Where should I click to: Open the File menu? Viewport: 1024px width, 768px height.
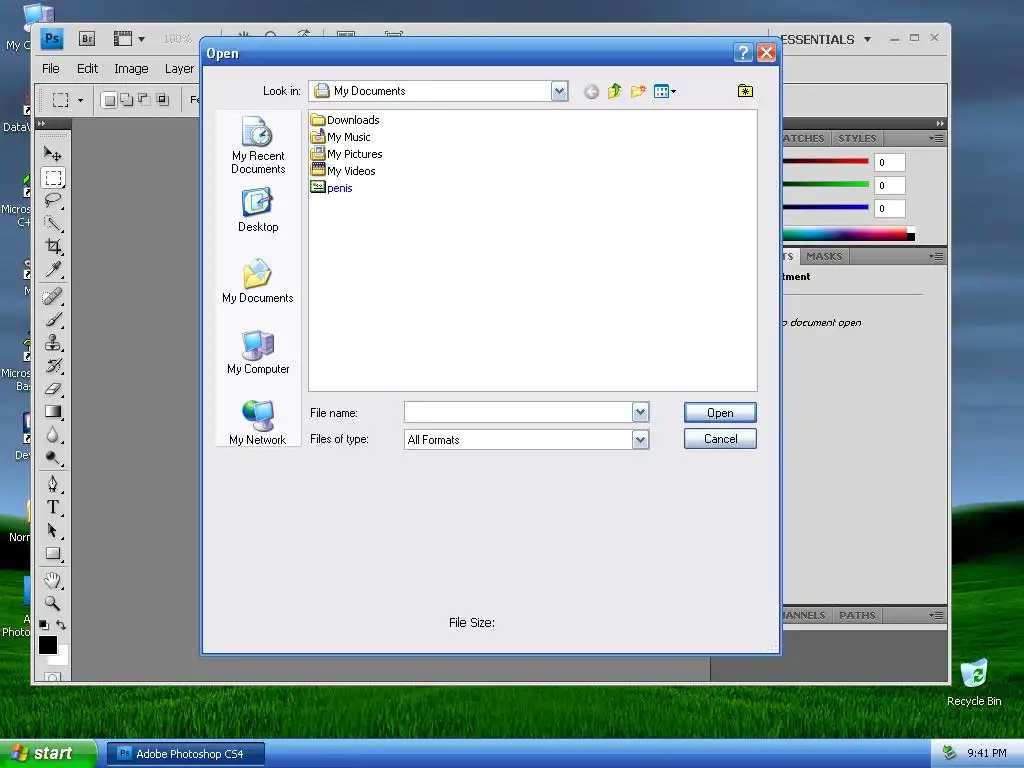[x=50, y=69]
